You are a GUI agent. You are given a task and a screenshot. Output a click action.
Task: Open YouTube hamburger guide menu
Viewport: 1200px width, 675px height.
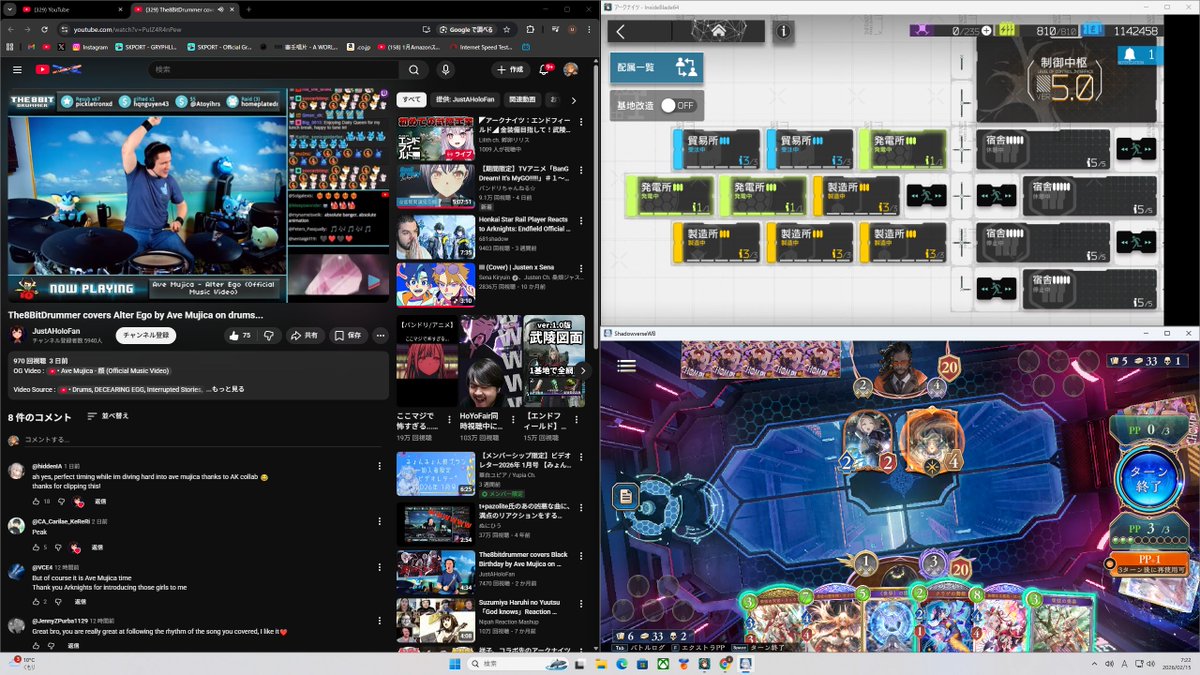click(17, 70)
